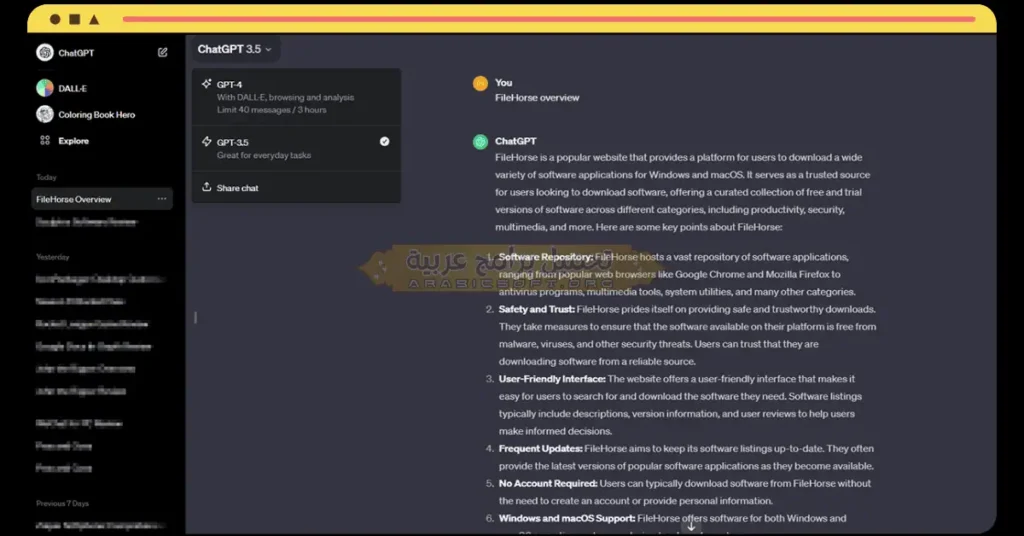
Task: Click the triangle shape in yellow title bar
Action: point(94,20)
